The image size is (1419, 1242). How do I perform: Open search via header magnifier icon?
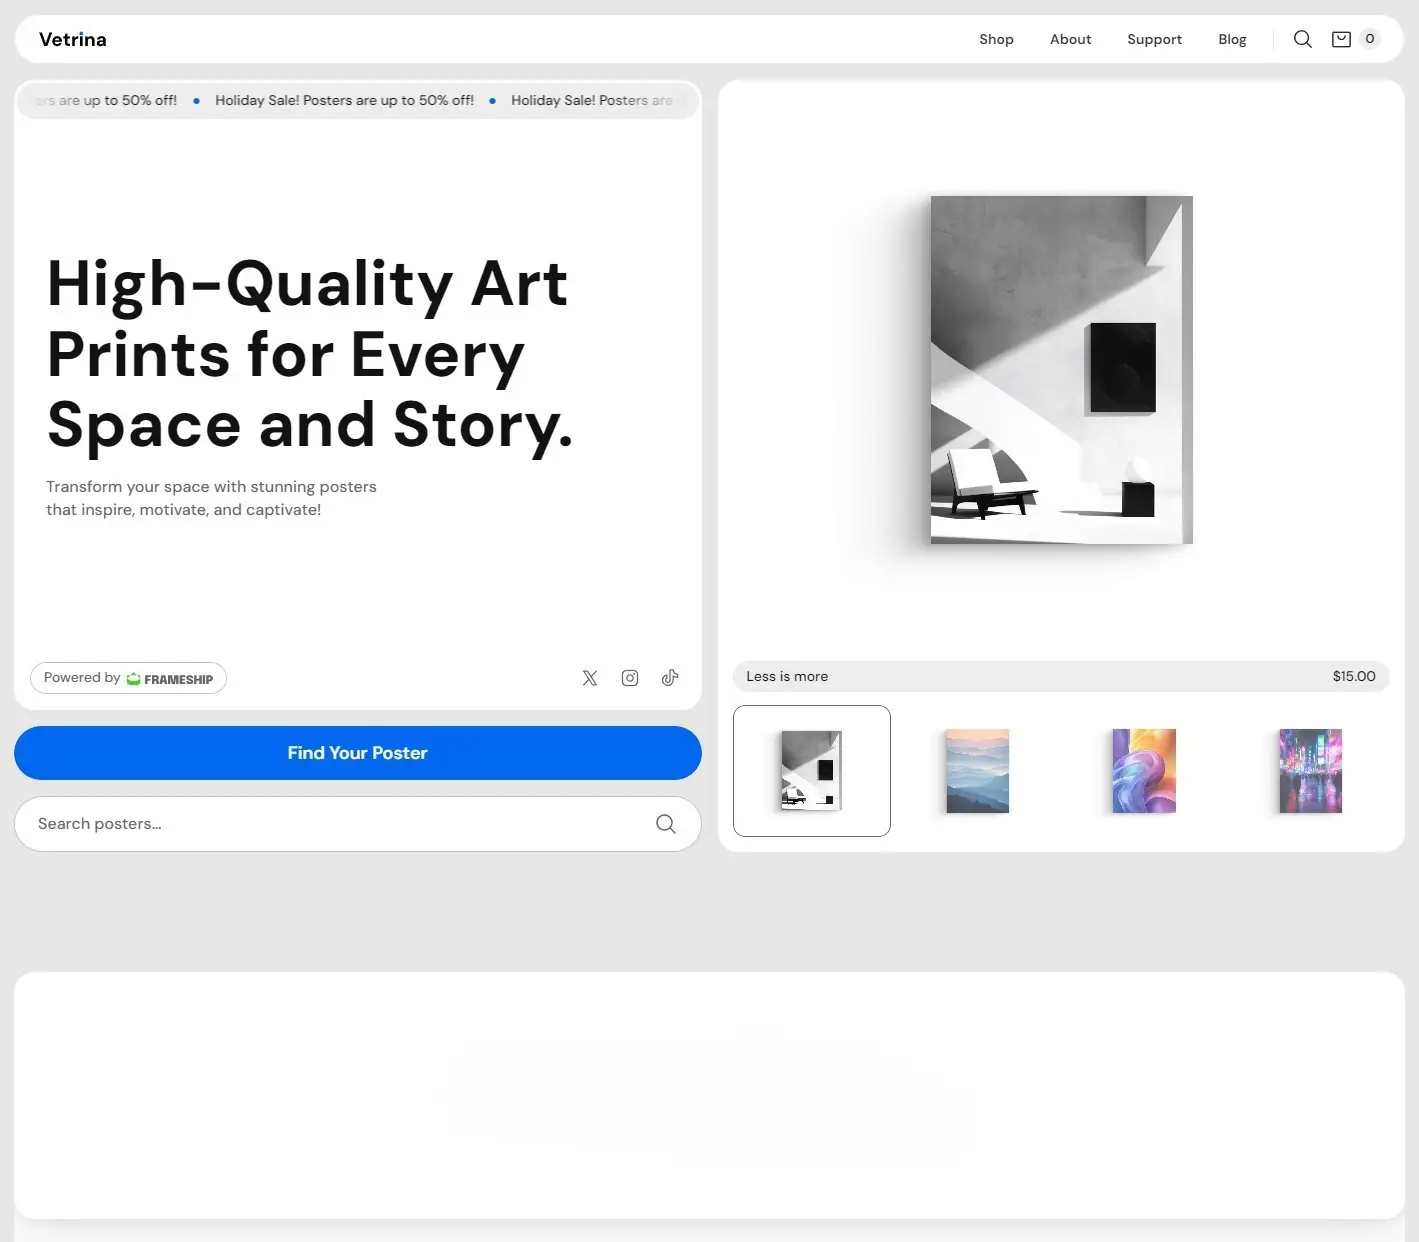1302,39
